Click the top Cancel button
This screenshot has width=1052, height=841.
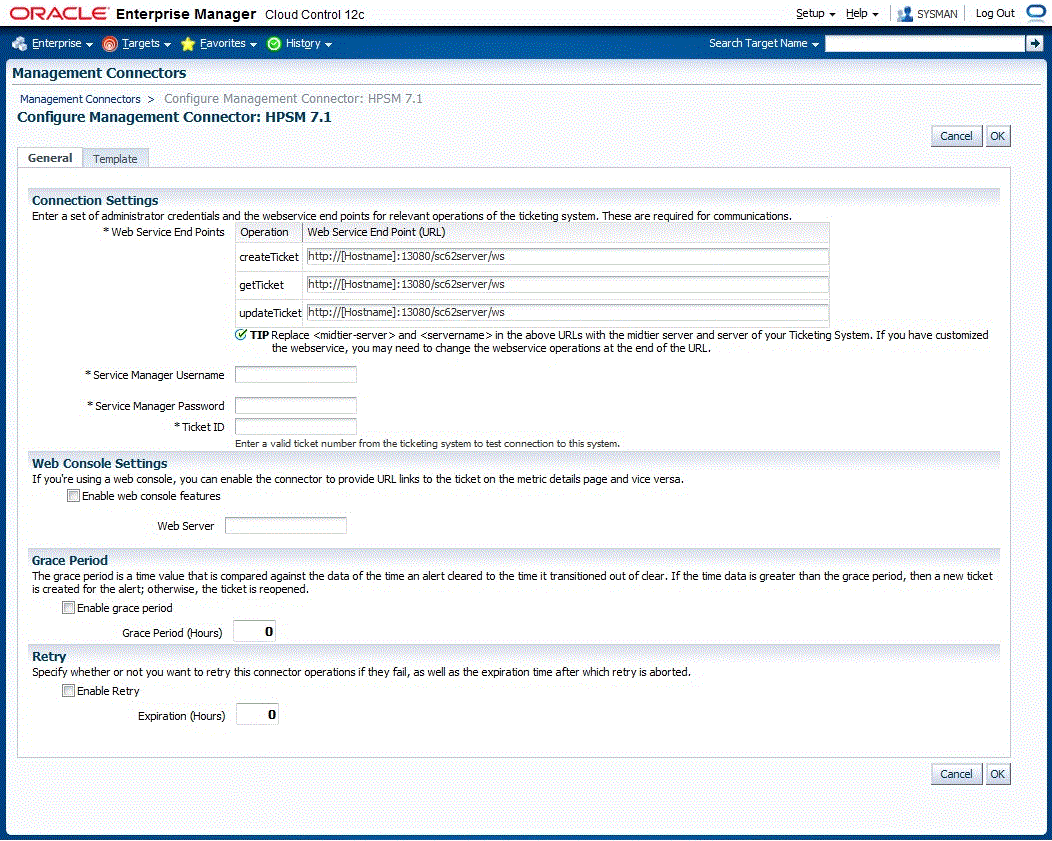point(956,136)
